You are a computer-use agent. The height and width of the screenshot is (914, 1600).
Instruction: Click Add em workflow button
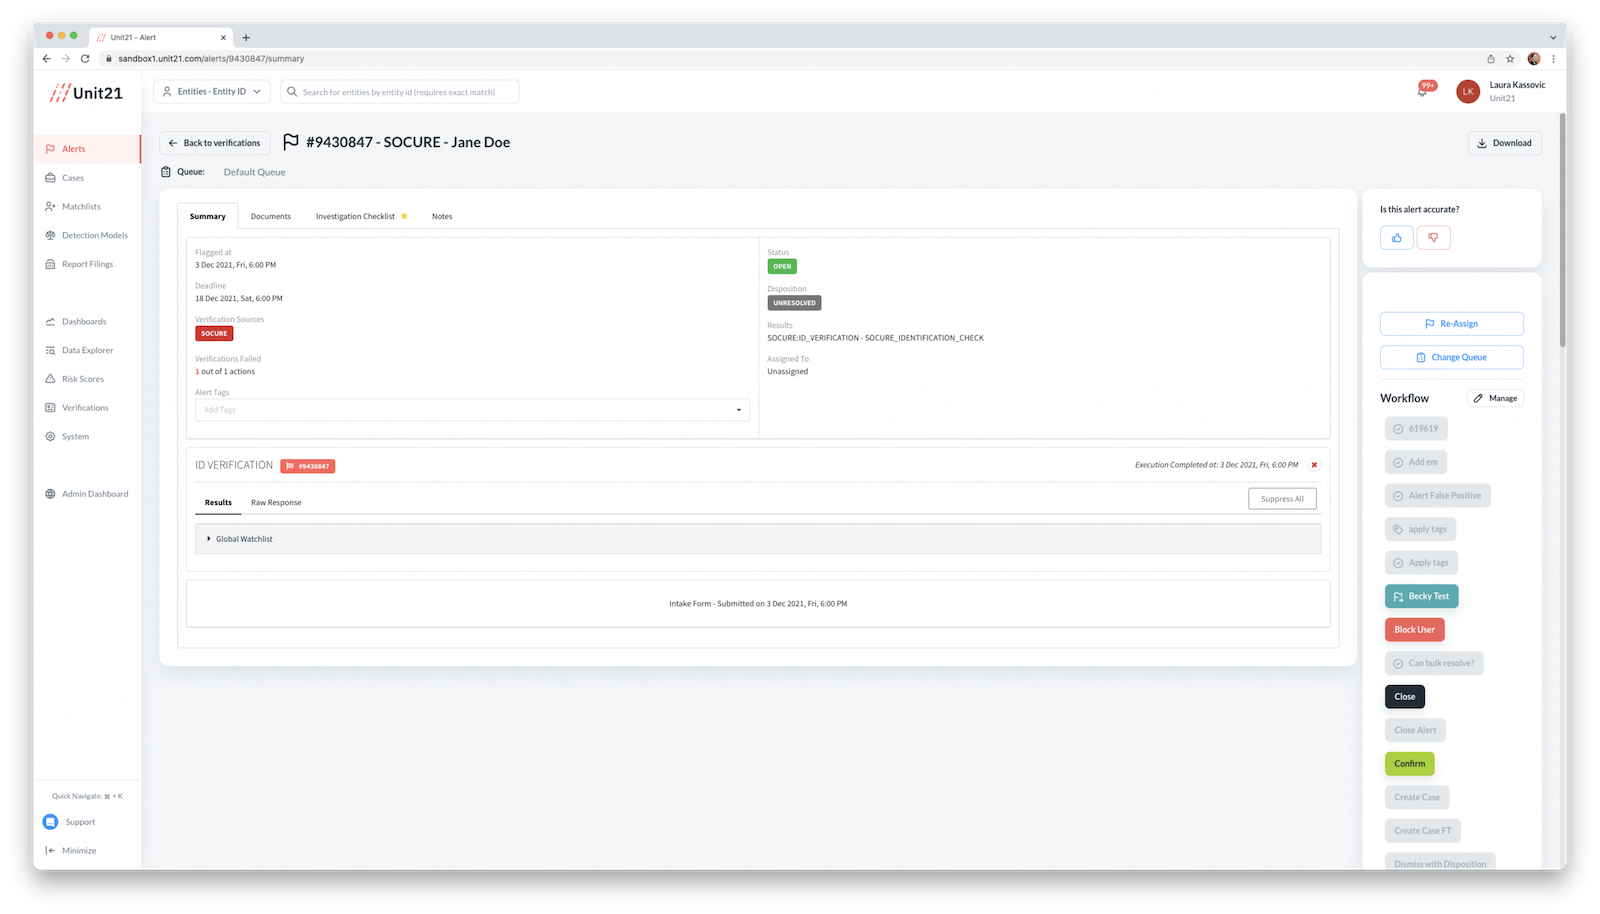1416,463
